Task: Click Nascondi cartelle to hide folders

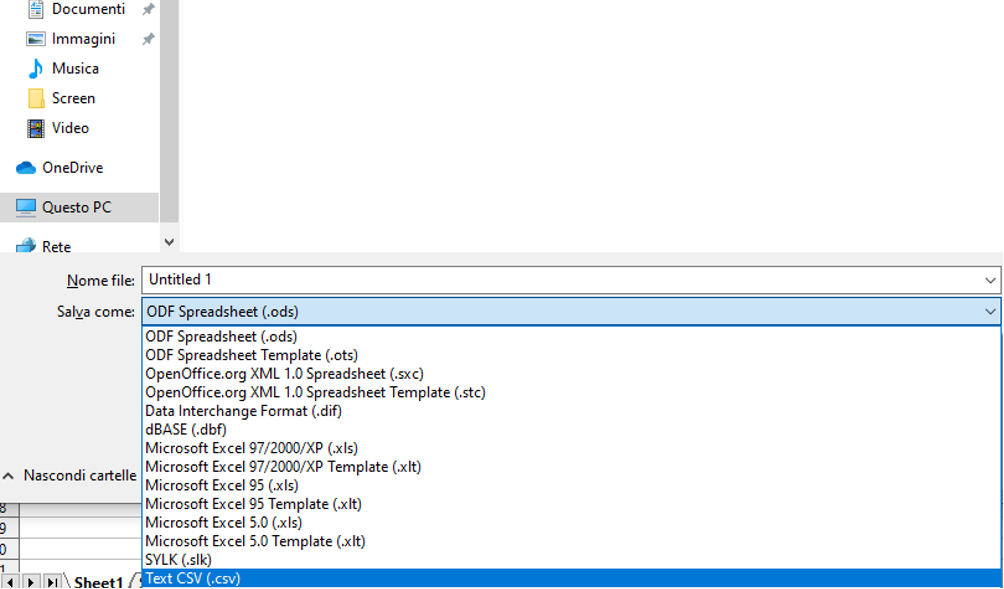Action: [70, 476]
